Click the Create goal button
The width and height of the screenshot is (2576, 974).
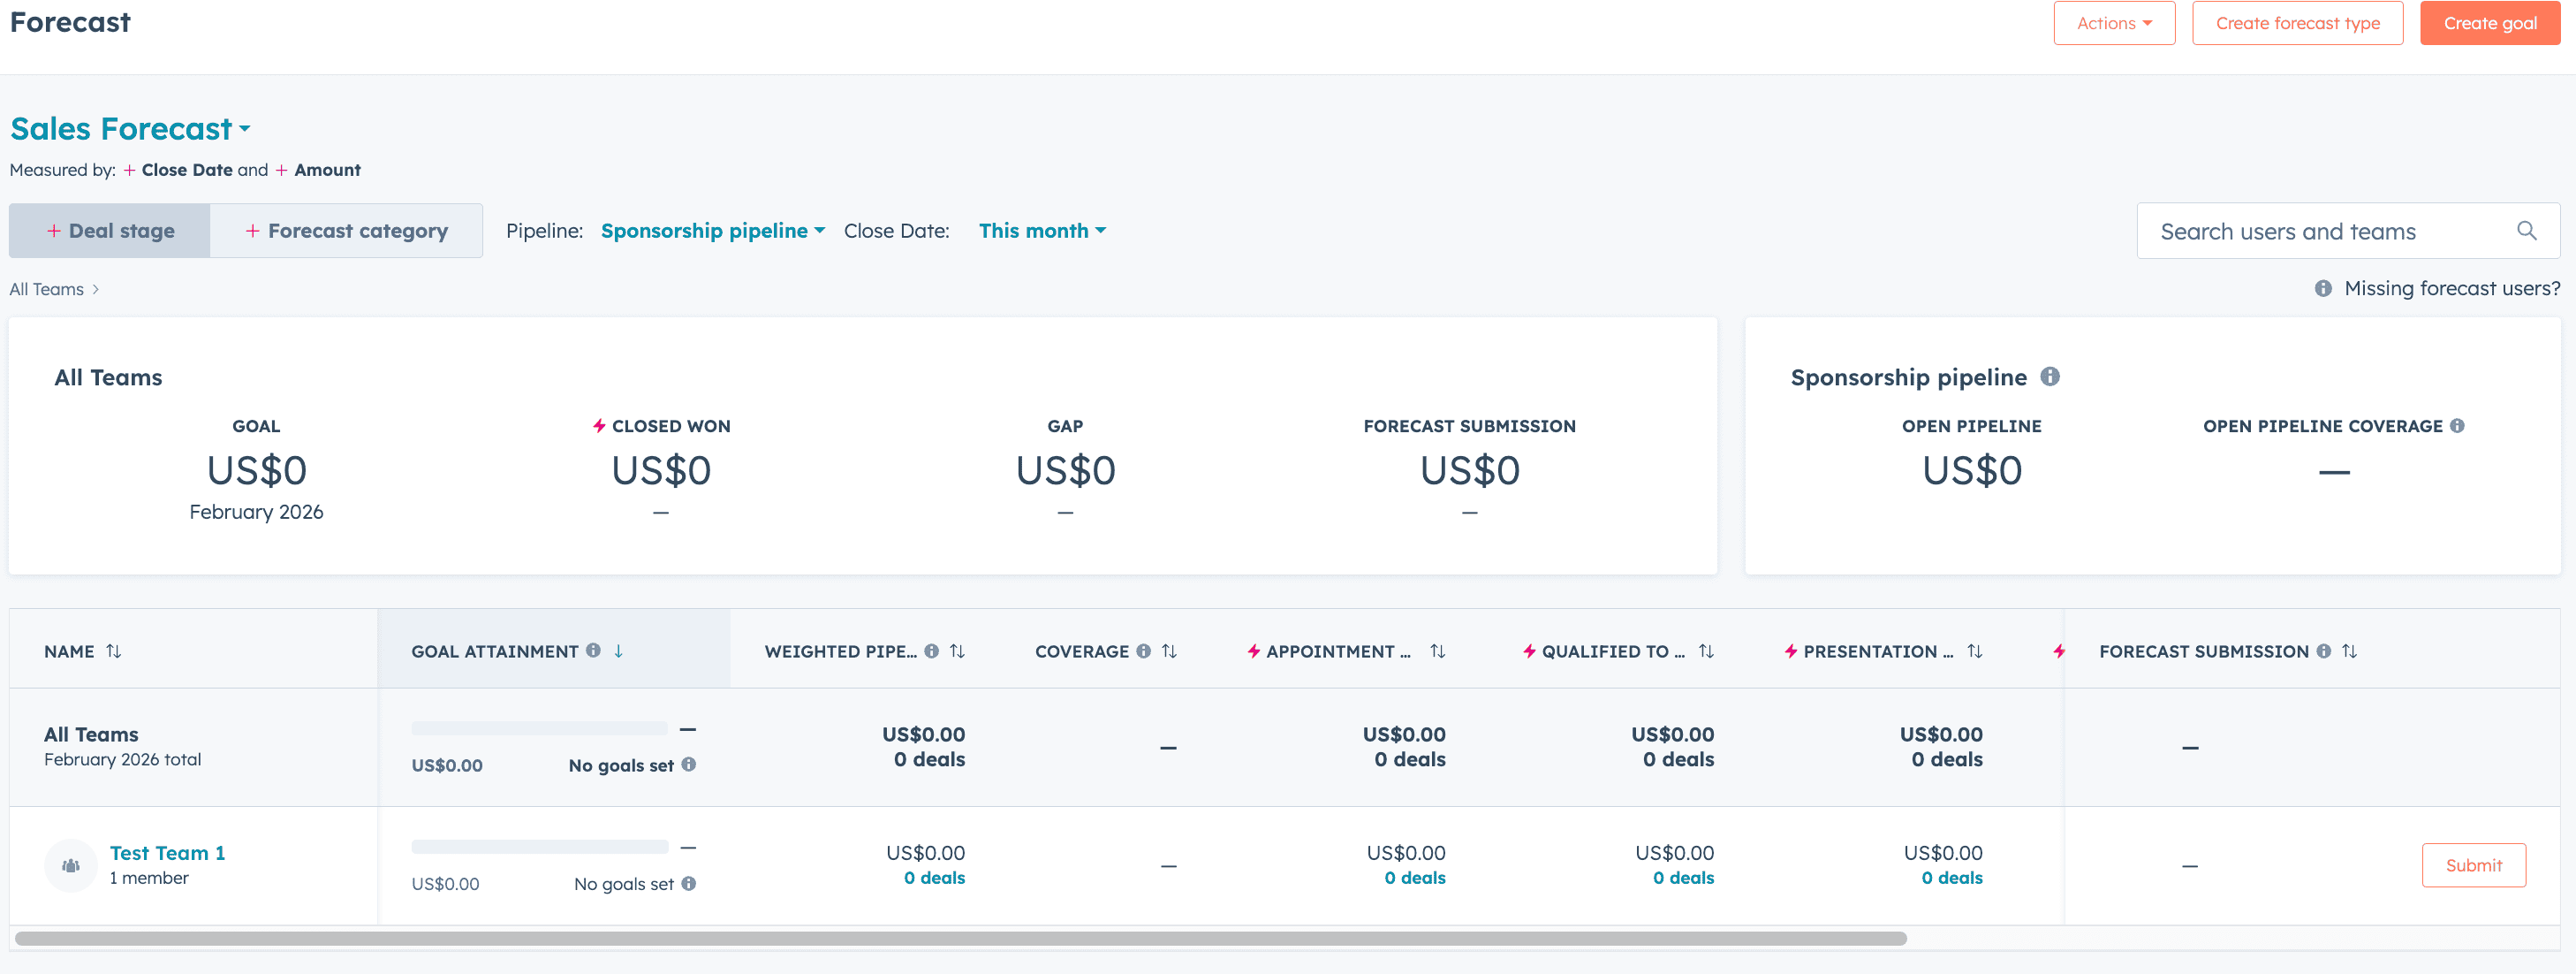(2489, 22)
